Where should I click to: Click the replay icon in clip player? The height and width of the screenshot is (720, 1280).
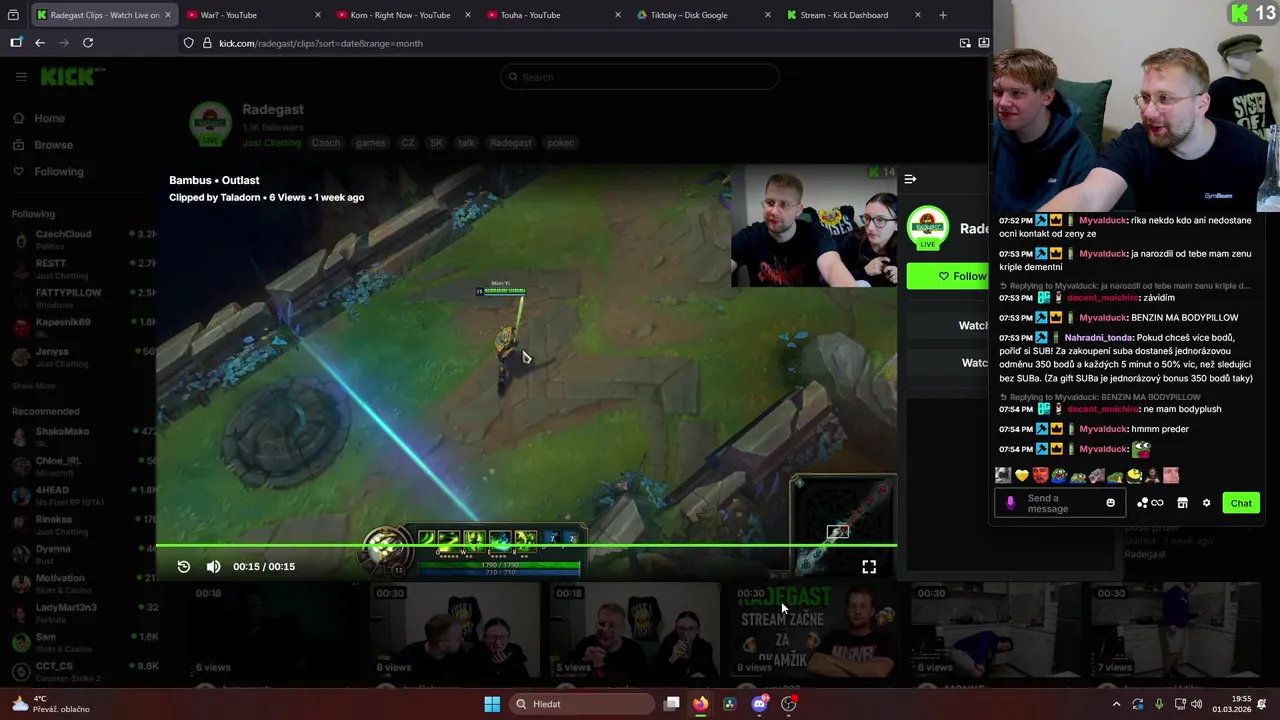(184, 567)
